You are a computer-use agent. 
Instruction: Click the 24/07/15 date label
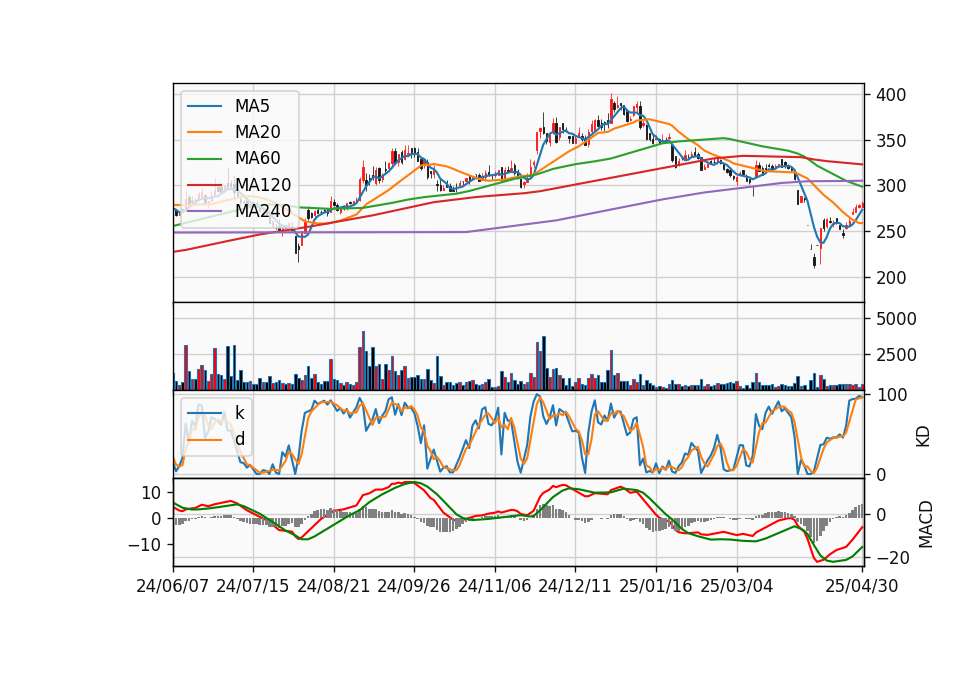tap(253, 586)
